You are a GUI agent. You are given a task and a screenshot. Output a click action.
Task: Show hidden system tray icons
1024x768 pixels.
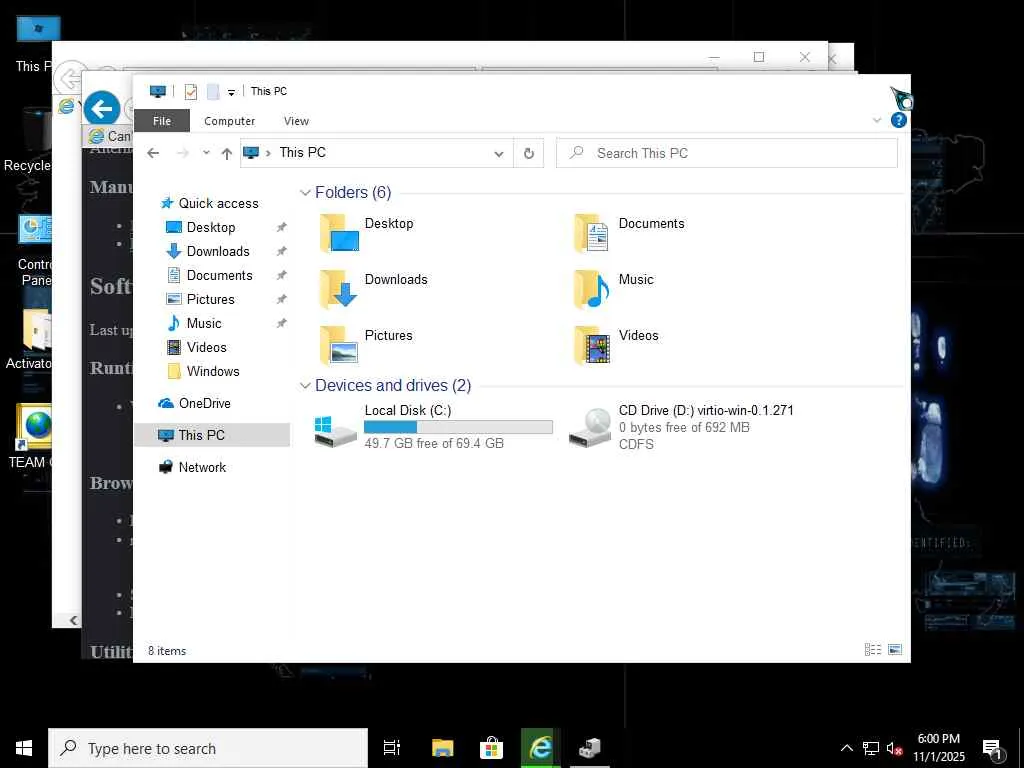(846, 748)
